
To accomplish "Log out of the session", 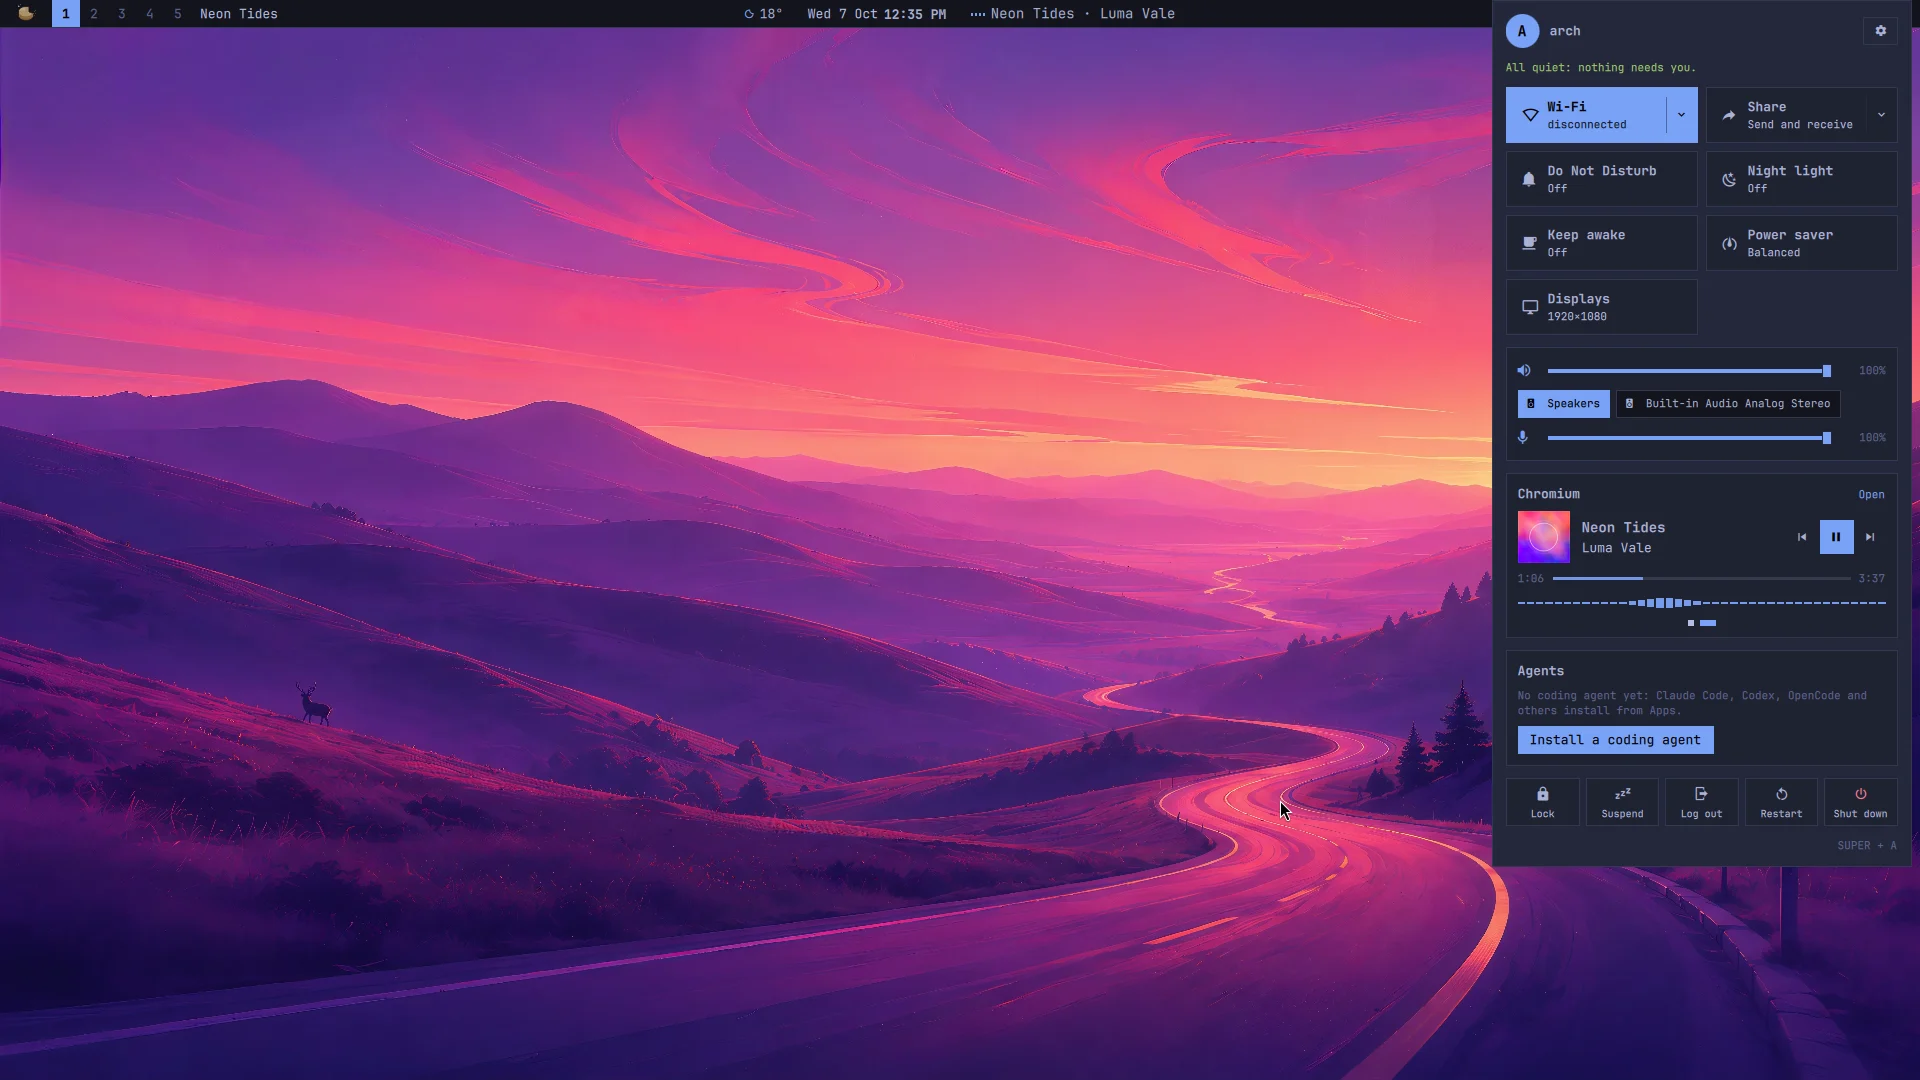I will click(x=1701, y=802).
